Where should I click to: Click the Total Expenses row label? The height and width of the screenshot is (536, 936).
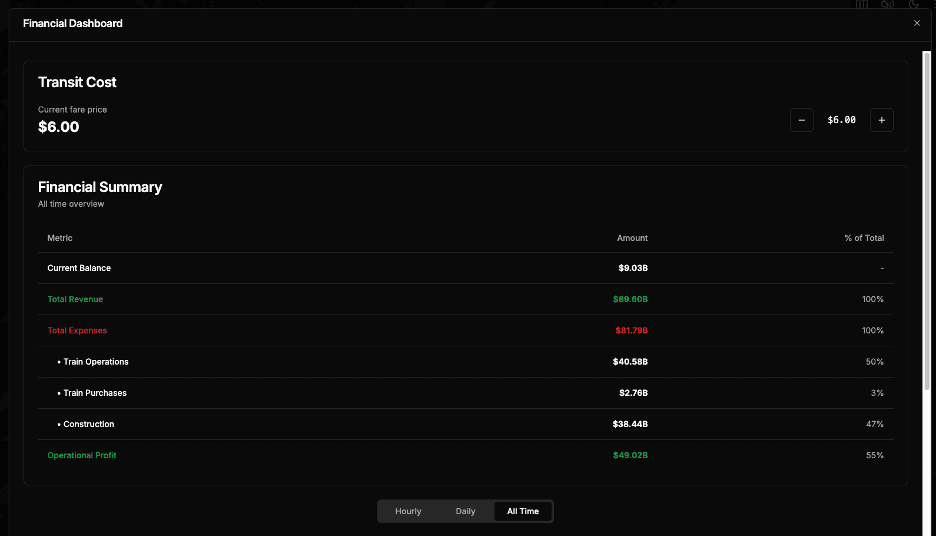tap(77, 330)
